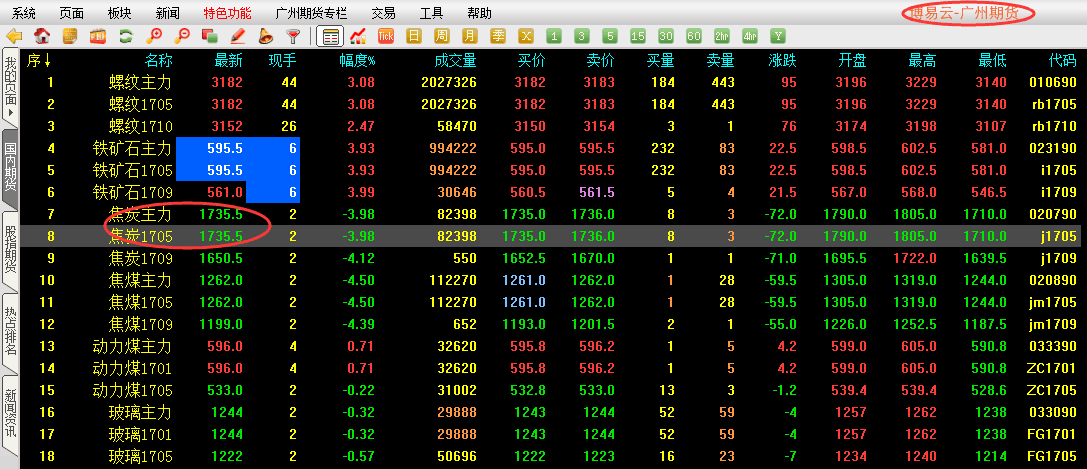Go to home page via house icon

(43, 36)
